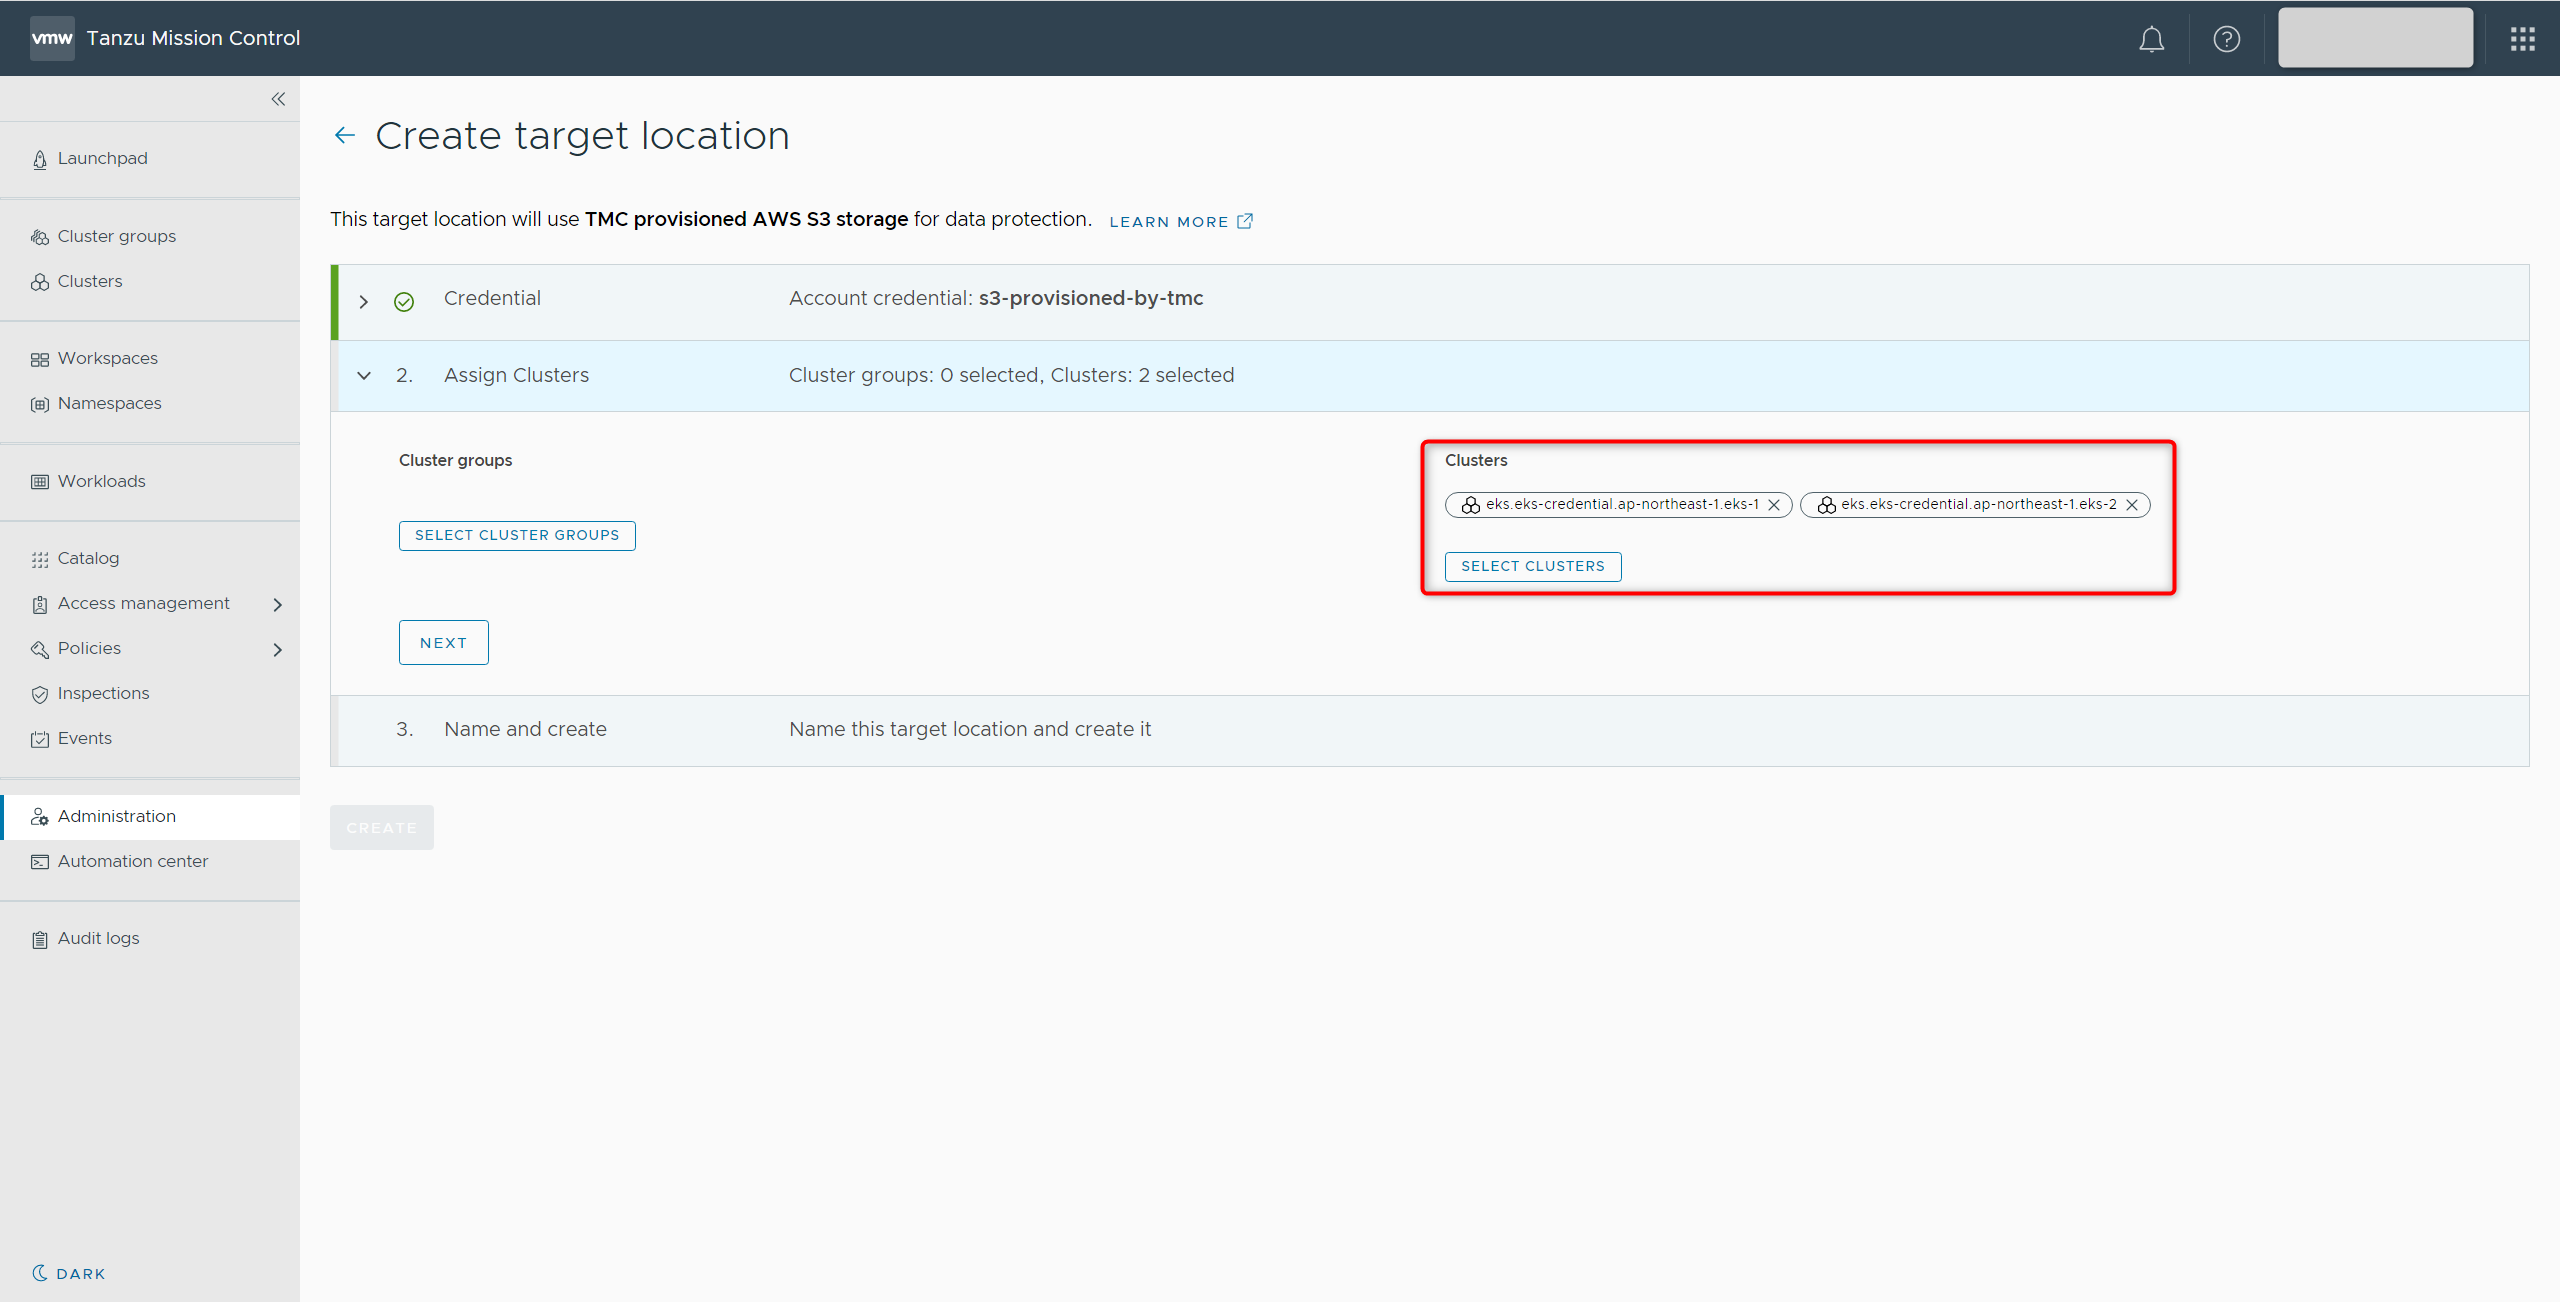Collapse the Assign Clusters step
The image size is (2560, 1302).
point(364,376)
